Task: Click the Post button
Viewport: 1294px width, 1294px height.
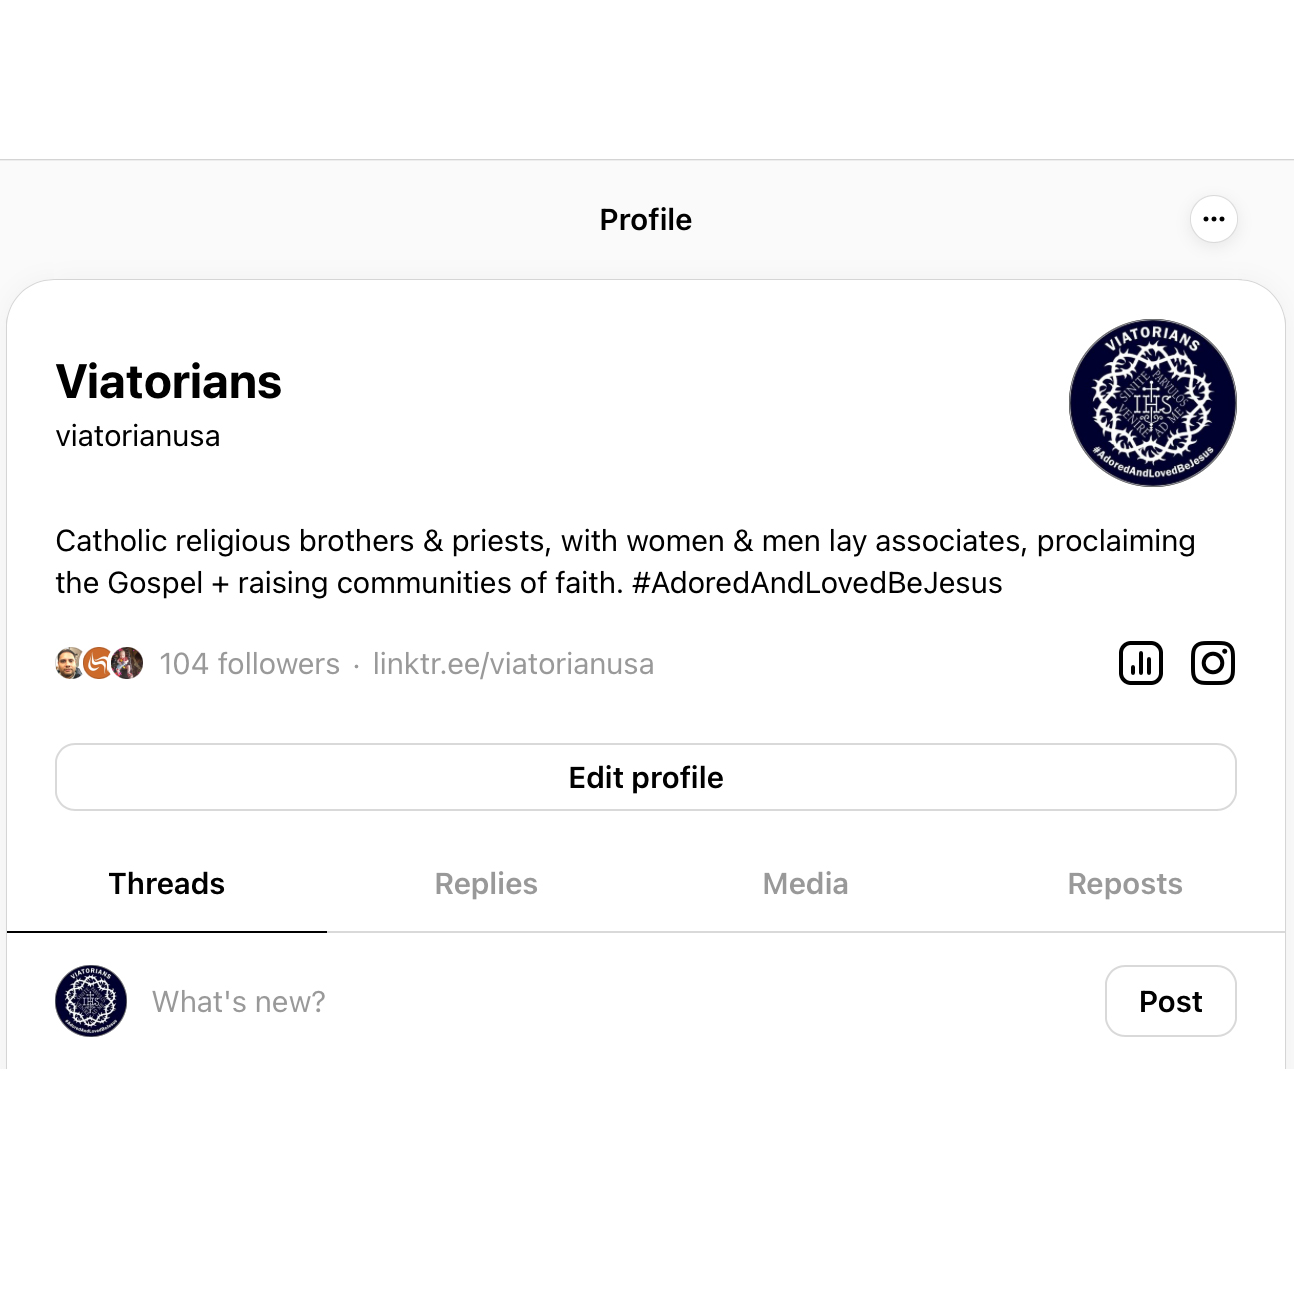Action: tap(1171, 1001)
